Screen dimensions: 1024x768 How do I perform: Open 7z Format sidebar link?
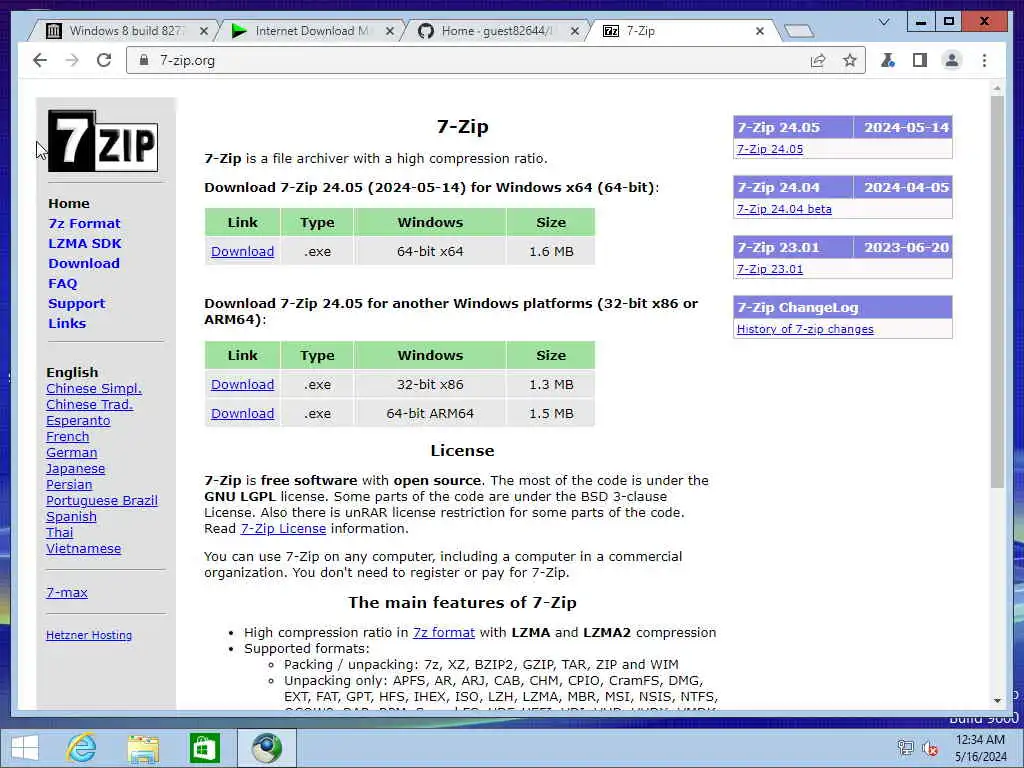(x=84, y=223)
